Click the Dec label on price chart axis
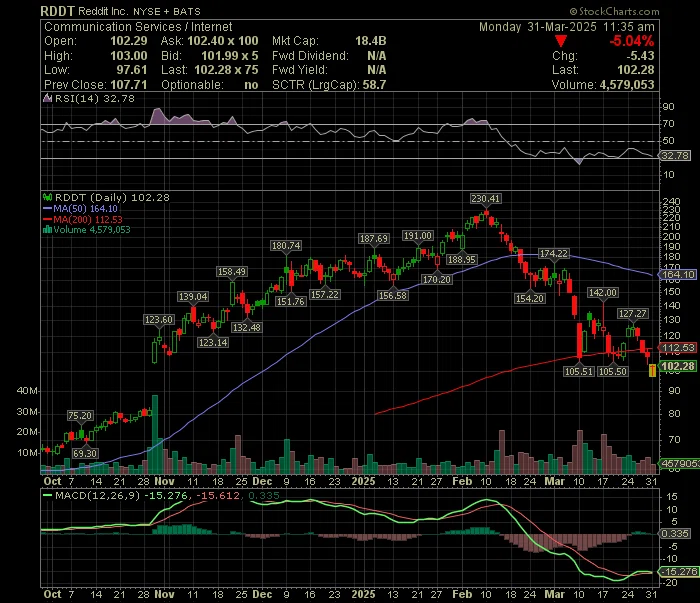 point(262,481)
